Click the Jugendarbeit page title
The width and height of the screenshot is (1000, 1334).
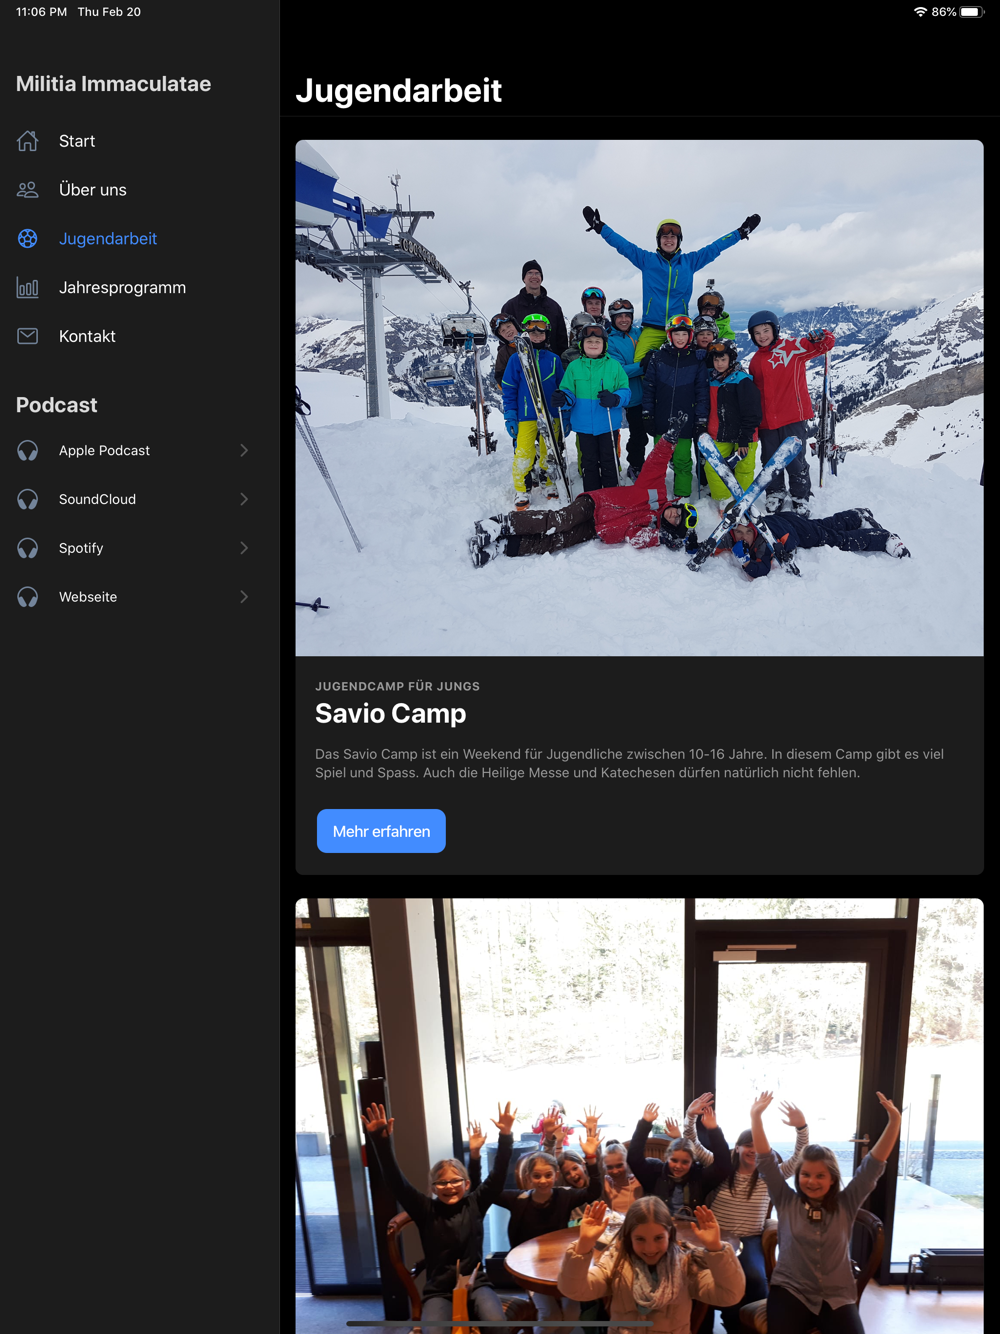[x=399, y=91]
